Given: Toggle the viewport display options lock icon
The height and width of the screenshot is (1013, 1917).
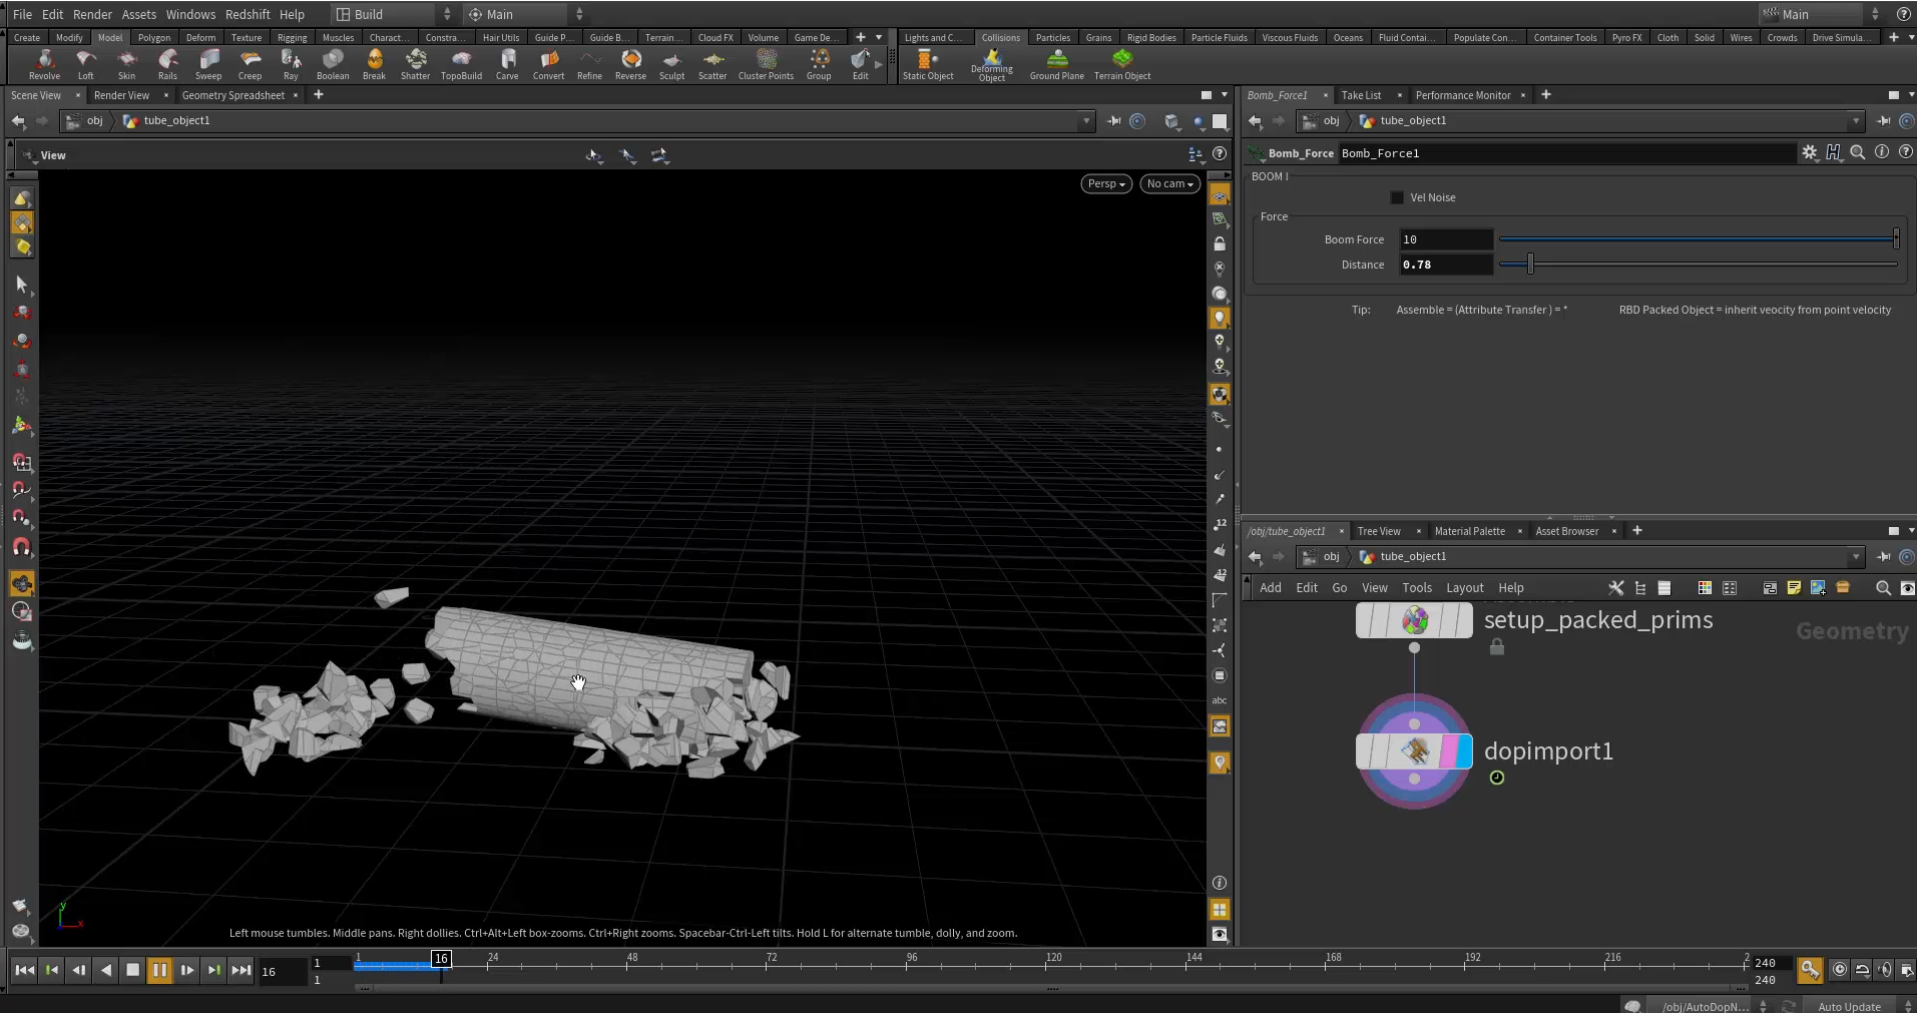Looking at the screenshot, I should click(x=1220, y=244).
